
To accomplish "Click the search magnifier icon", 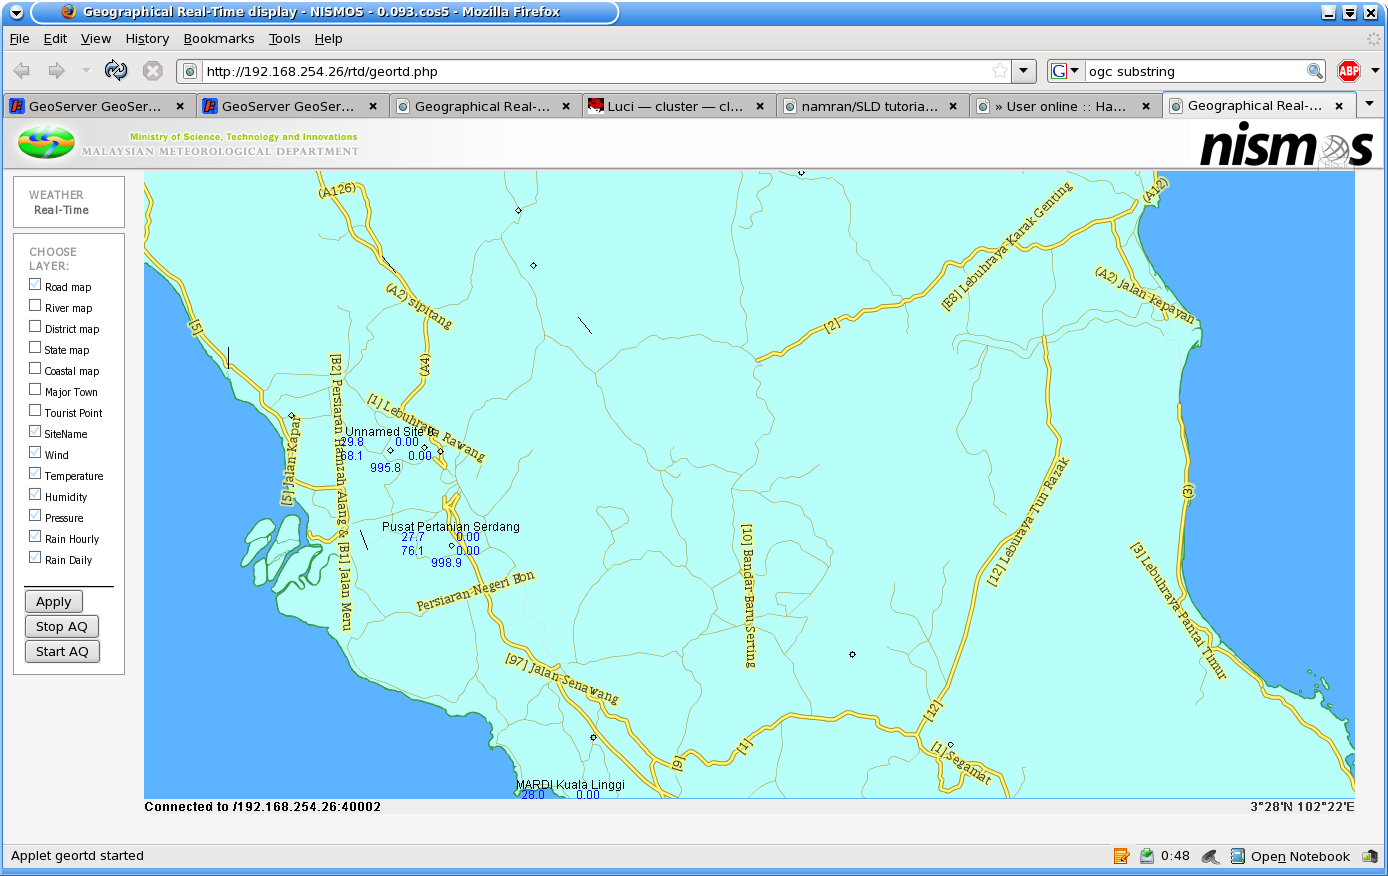I will point(1315,71).
